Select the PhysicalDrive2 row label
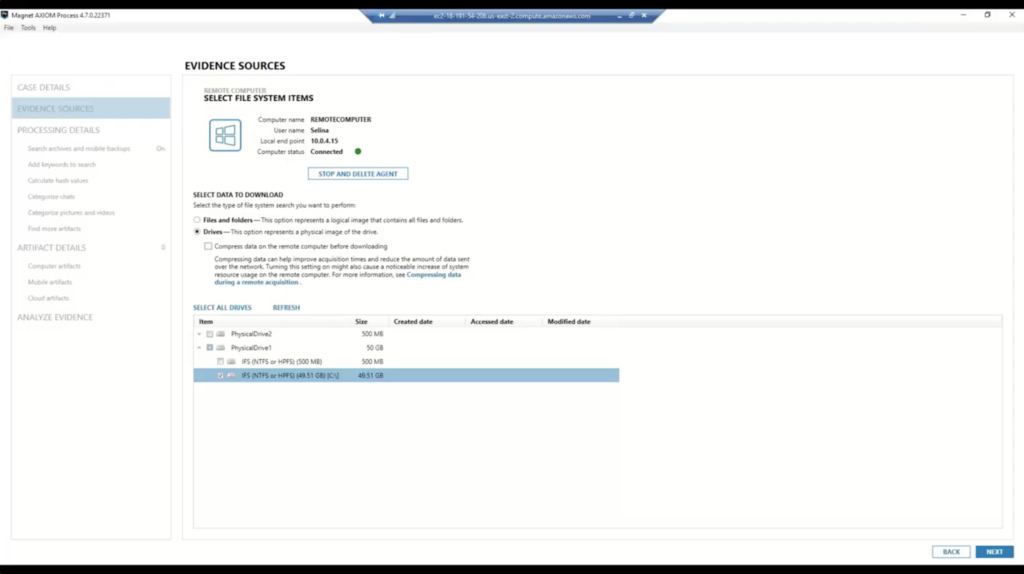The width and height of the screenshot is (1024, 574). (x=251, y=334)
